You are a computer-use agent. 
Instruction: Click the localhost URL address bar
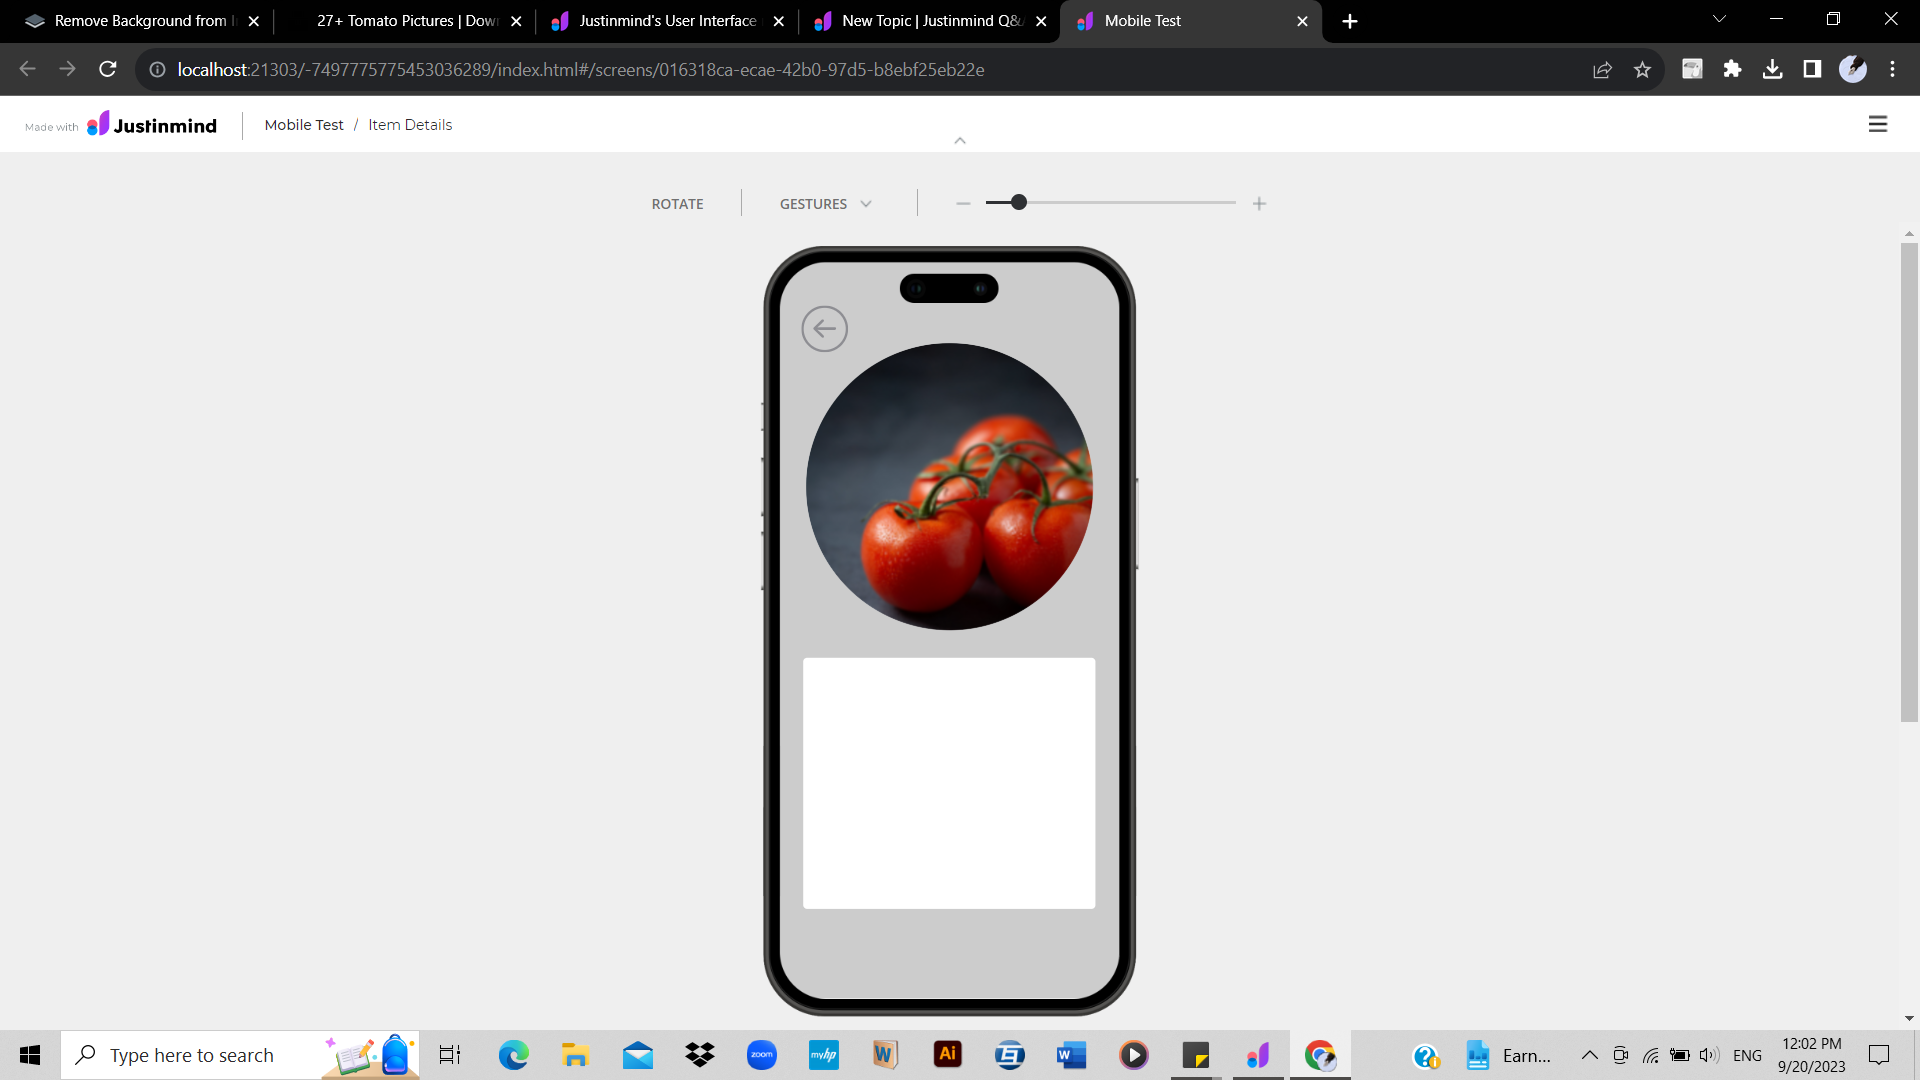click(580, 69)
